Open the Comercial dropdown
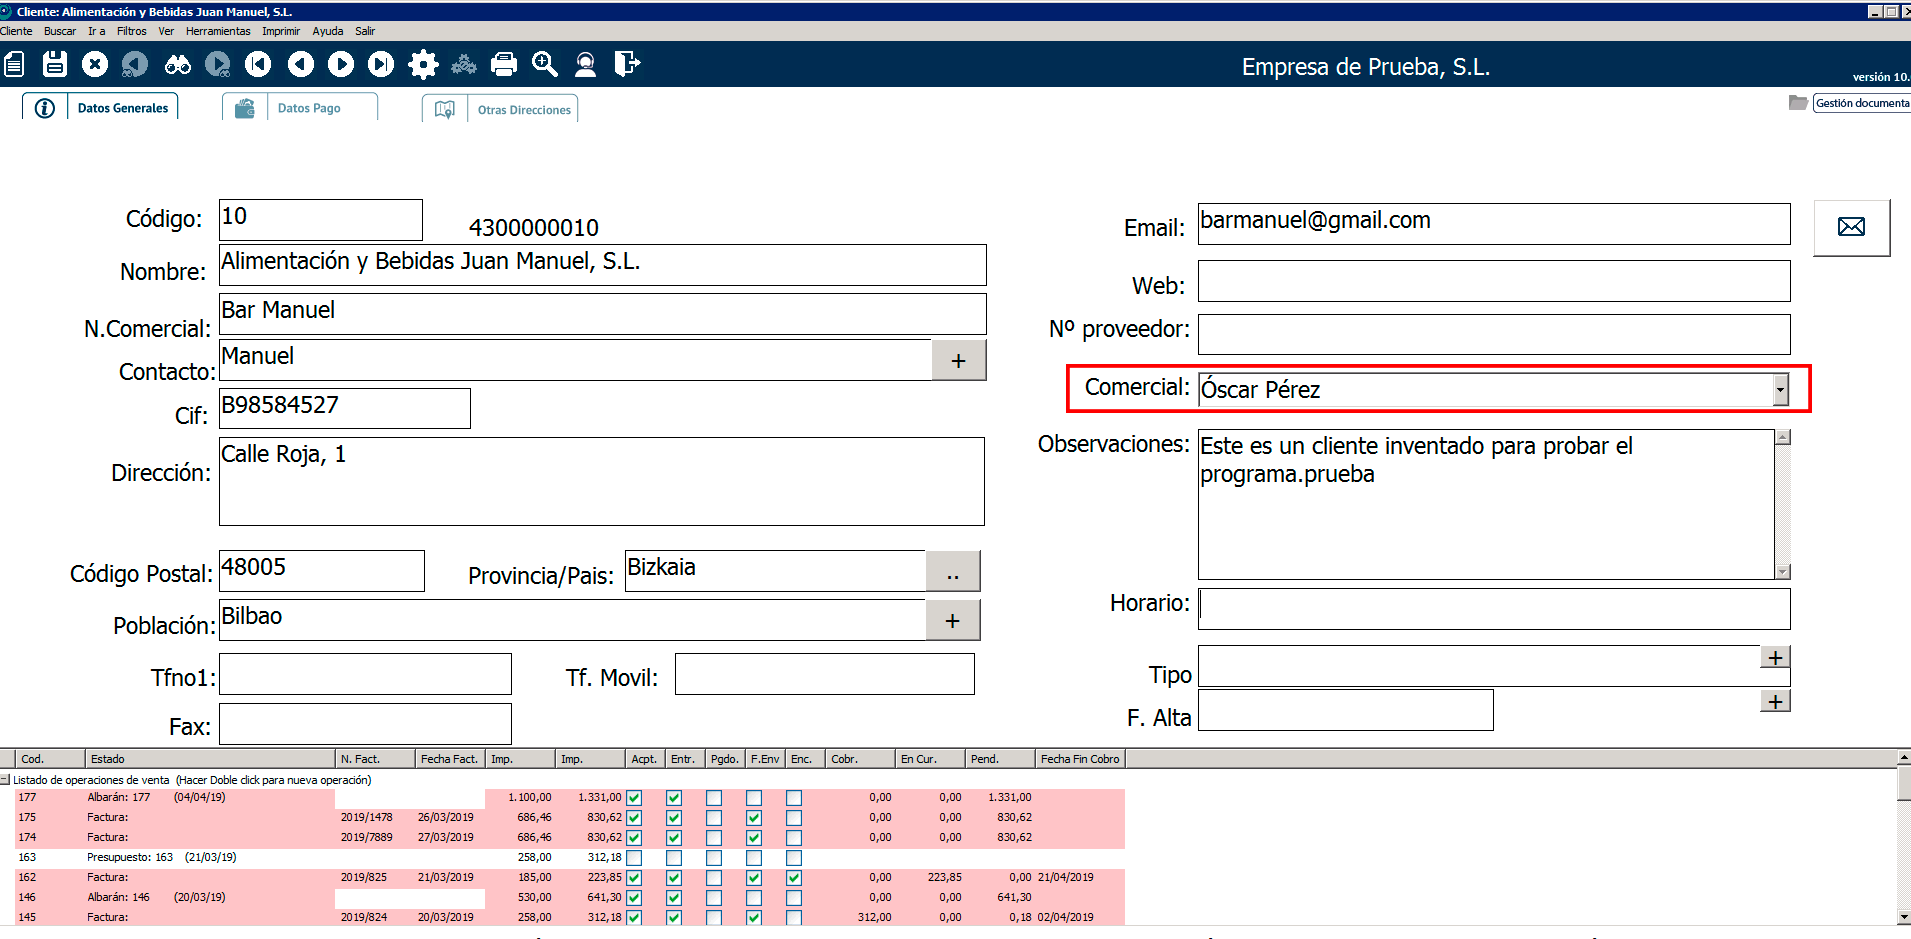1911x939 pixels. [1780, 390]
